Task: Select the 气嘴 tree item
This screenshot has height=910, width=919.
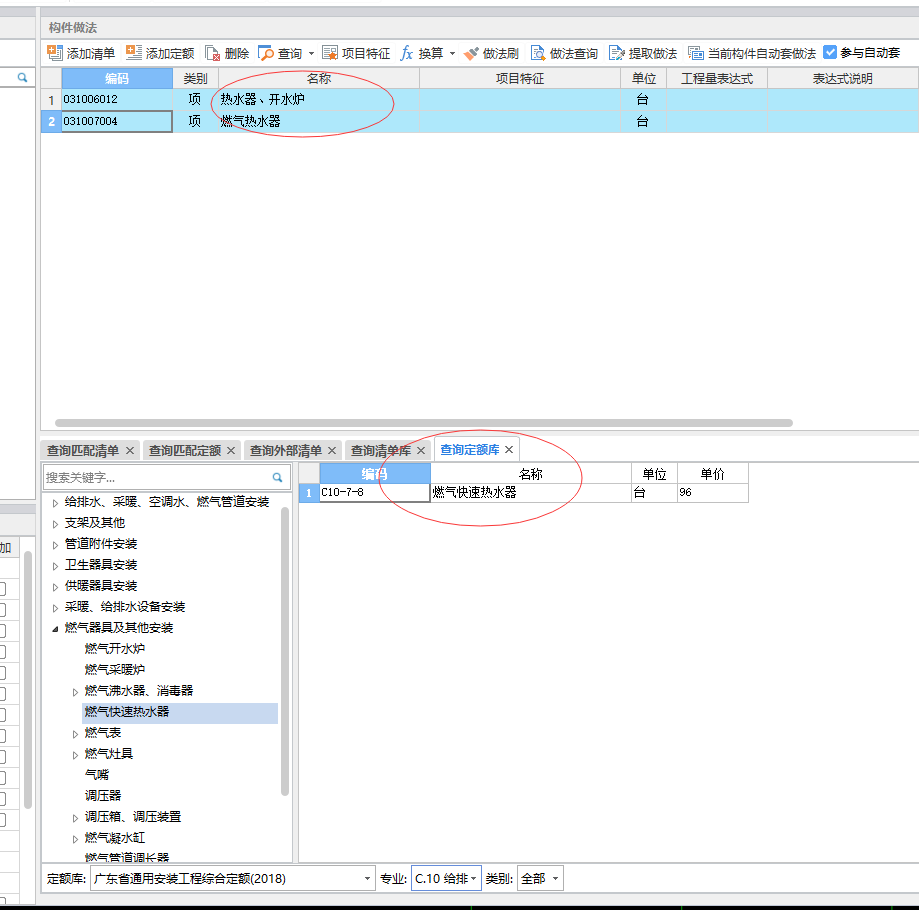Action: [x=97, y=775]
